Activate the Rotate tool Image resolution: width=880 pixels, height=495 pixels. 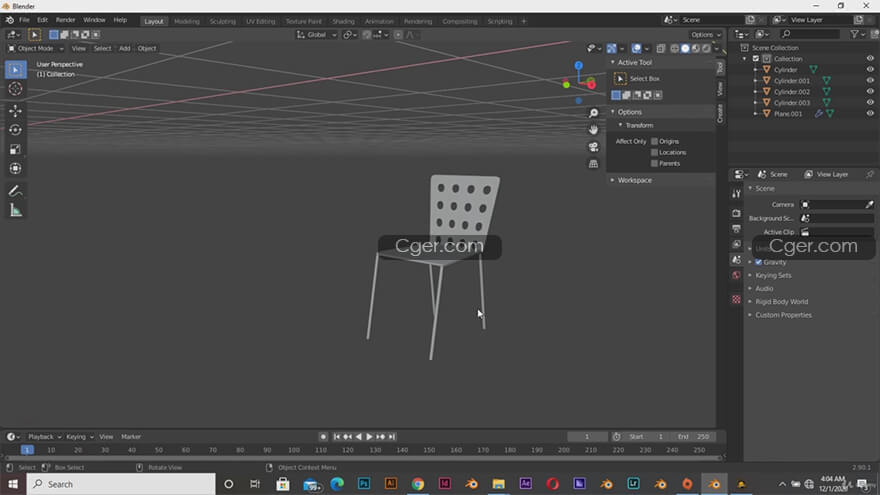coord(15,130)
